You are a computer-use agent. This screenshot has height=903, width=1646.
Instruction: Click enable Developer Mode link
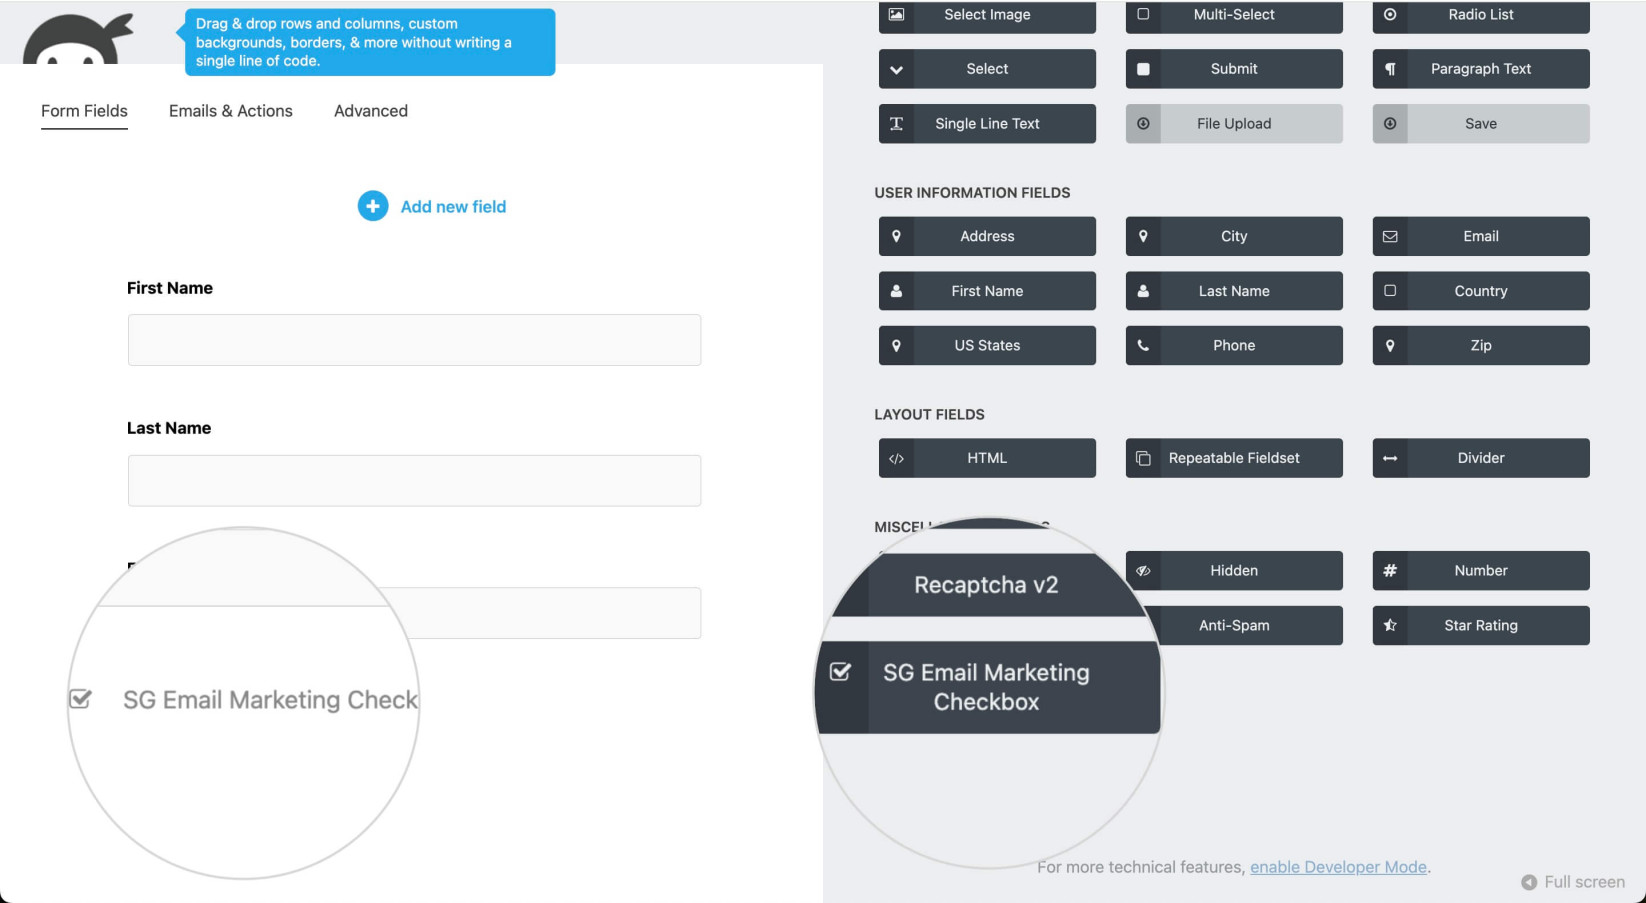[x=1338, y=867]
